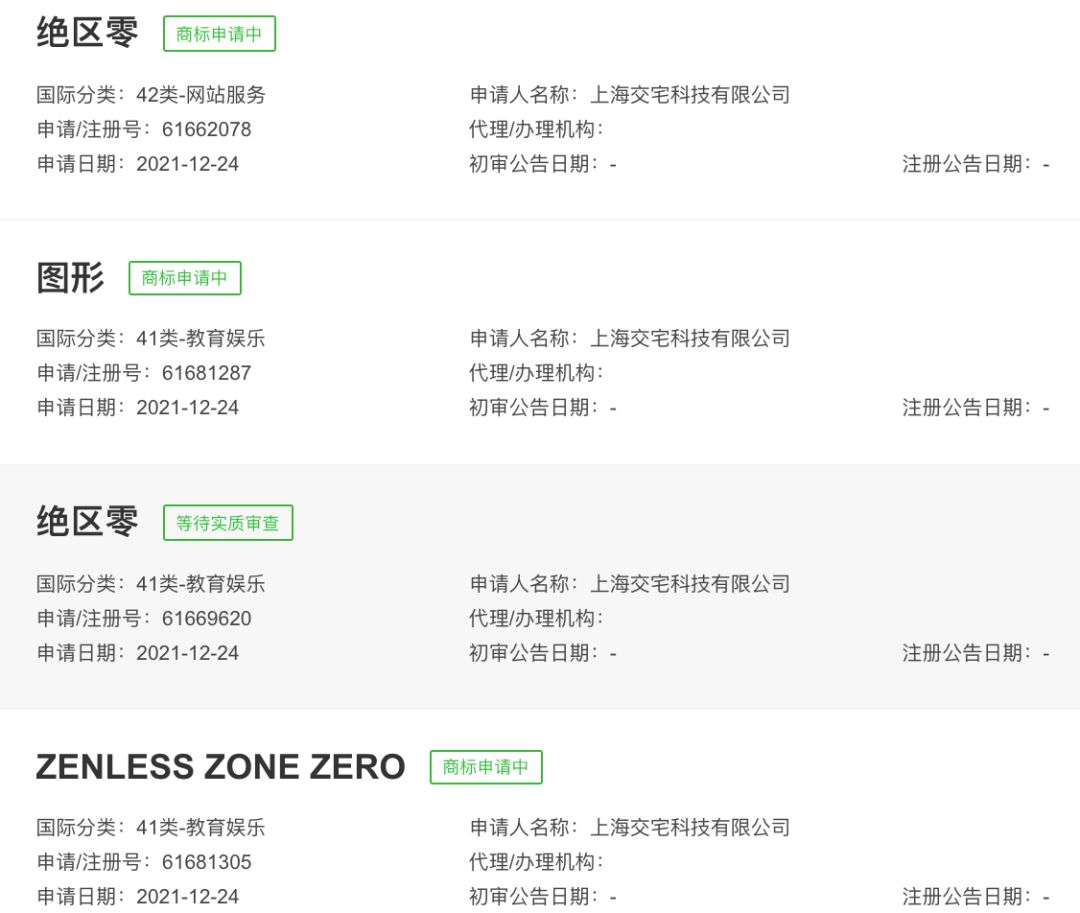Click 注册公告日期 label in highlighted 绝区零 entry
Image resolution: width=1080 pixels, height=913 pixels.
[x=966, y=653]
